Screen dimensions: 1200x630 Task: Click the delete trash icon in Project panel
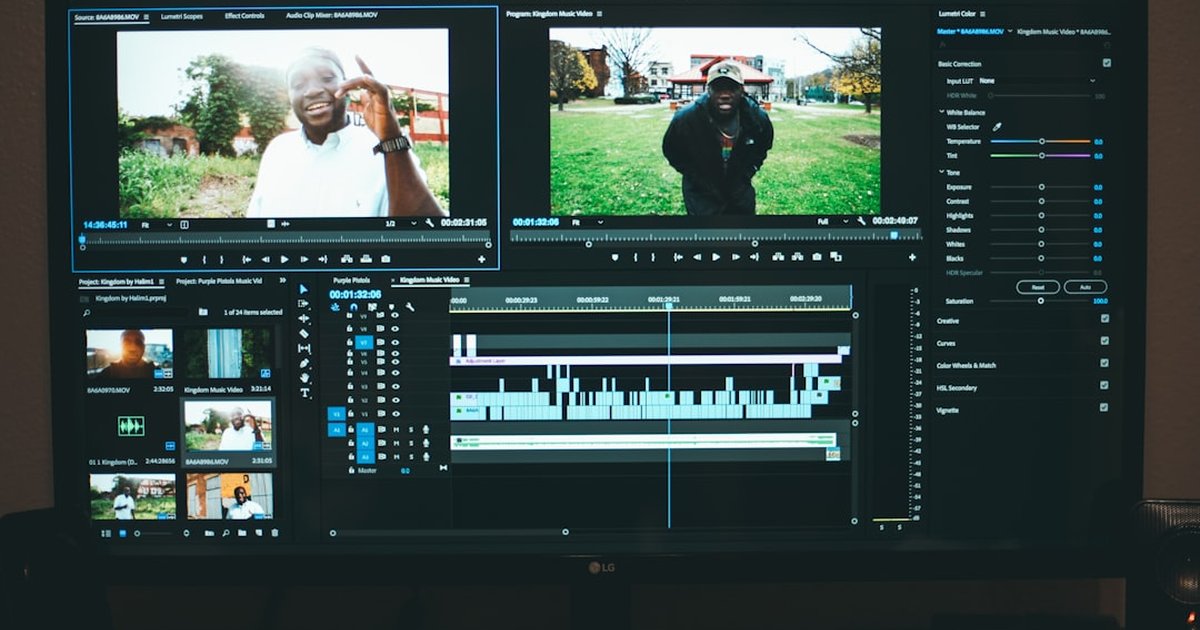pyautogui.click(x=275, y=533)
